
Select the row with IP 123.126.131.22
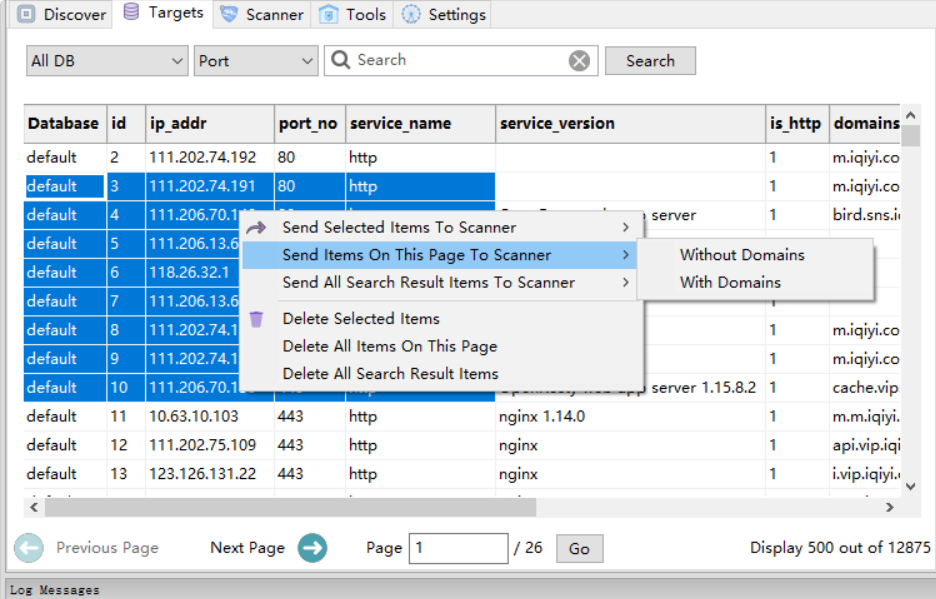[x=462, y=474]
